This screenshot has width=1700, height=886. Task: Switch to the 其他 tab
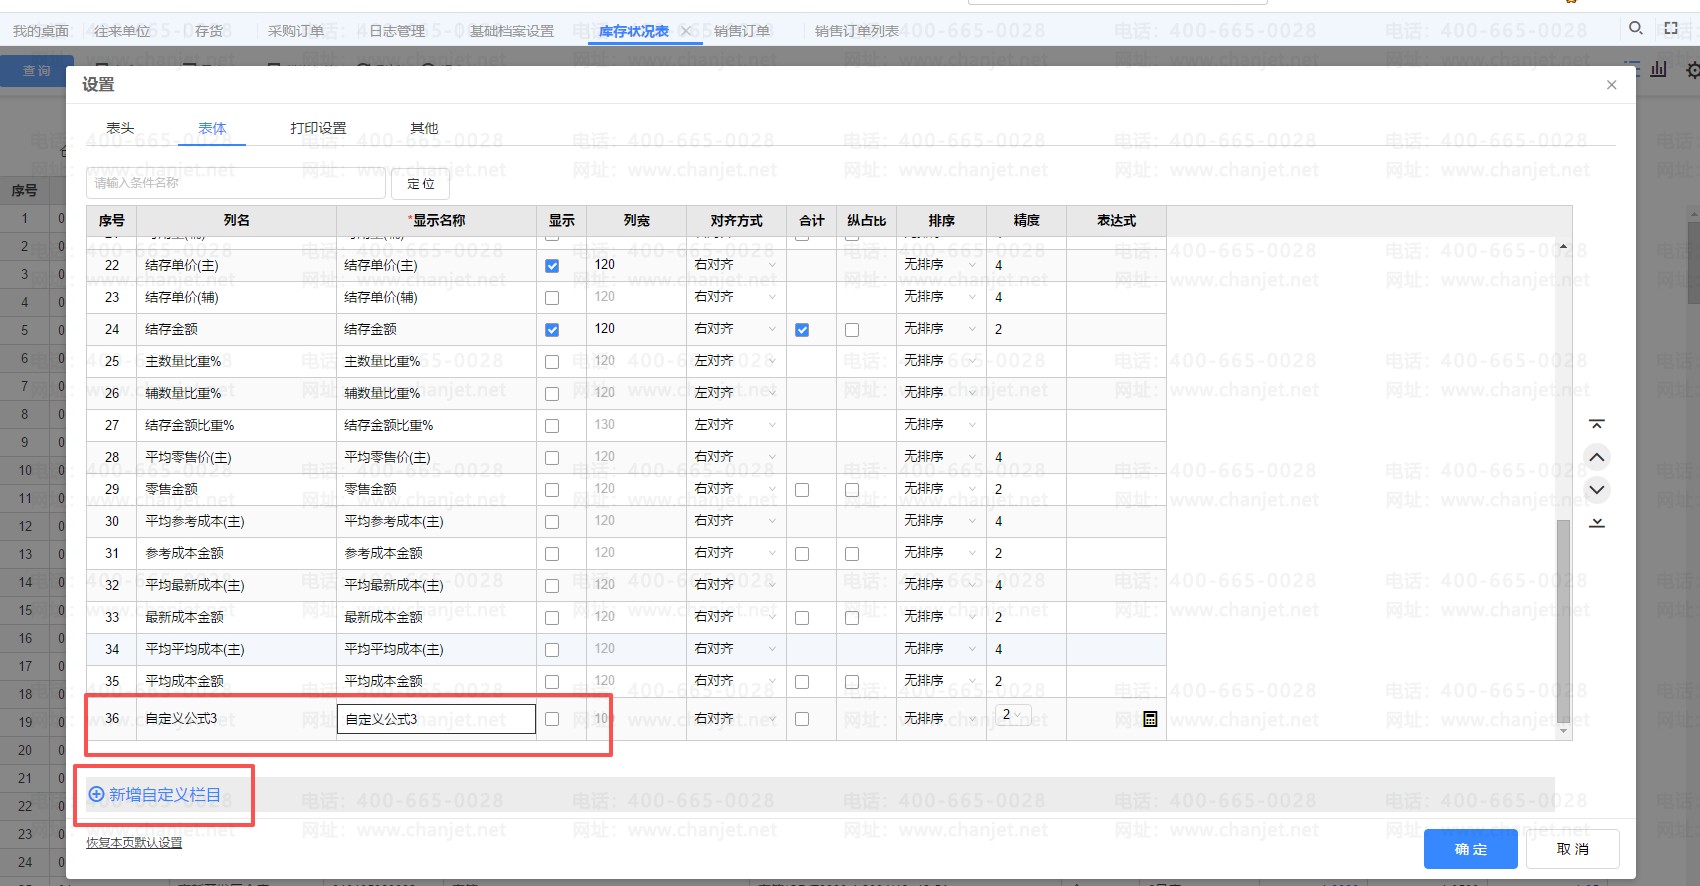[x=424, y=128]
